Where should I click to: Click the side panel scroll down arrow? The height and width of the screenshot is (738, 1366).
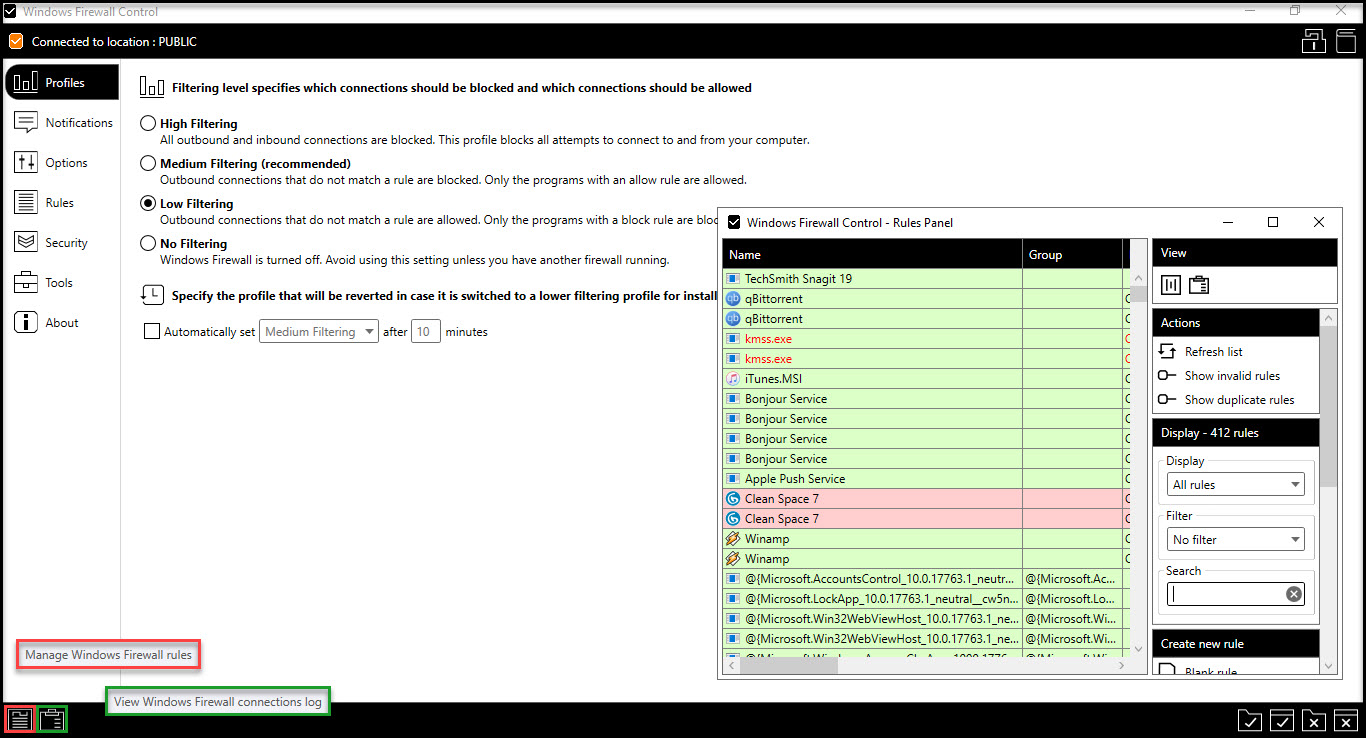point(1328,666)
